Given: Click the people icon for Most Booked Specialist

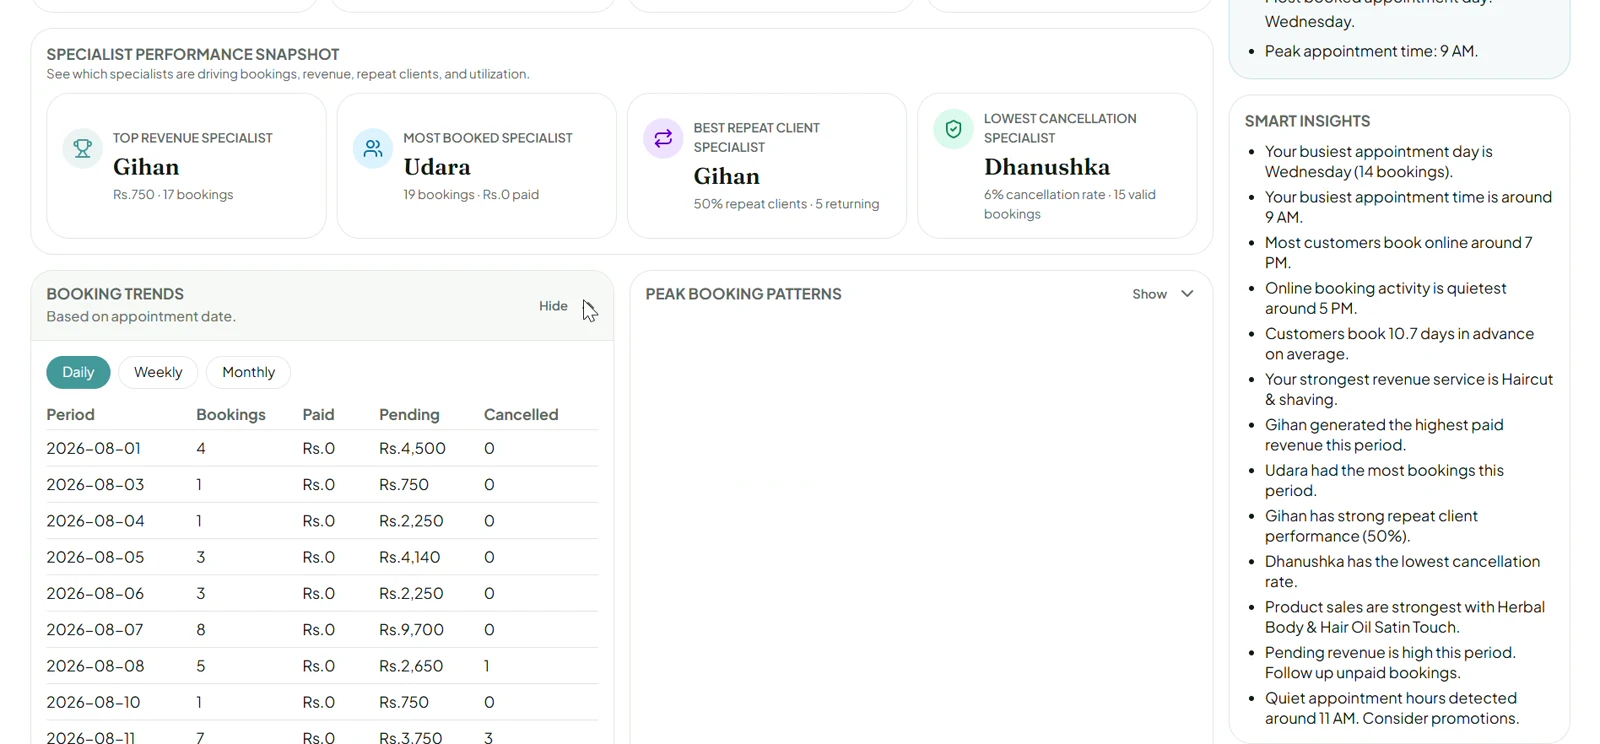Looking at the screenshot, I should 373,148.
